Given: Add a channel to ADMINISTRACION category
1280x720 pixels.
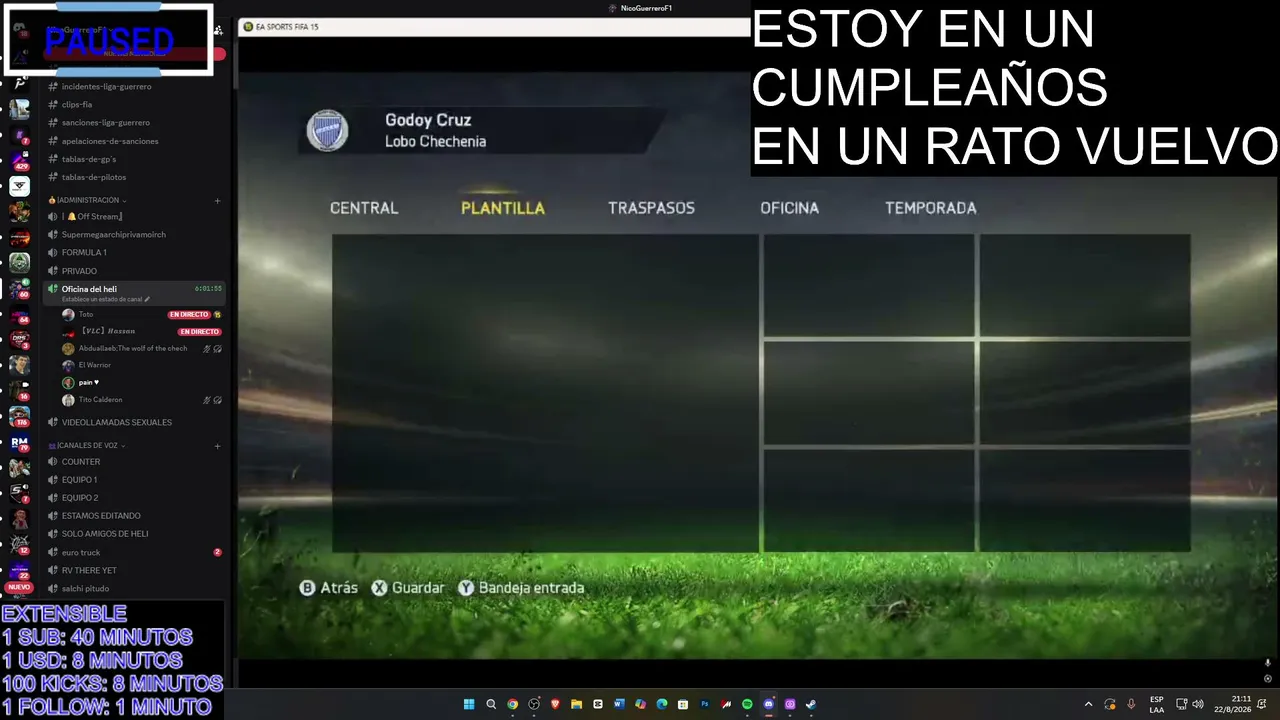Looking at the screenshot, I should tap(217, 200).
